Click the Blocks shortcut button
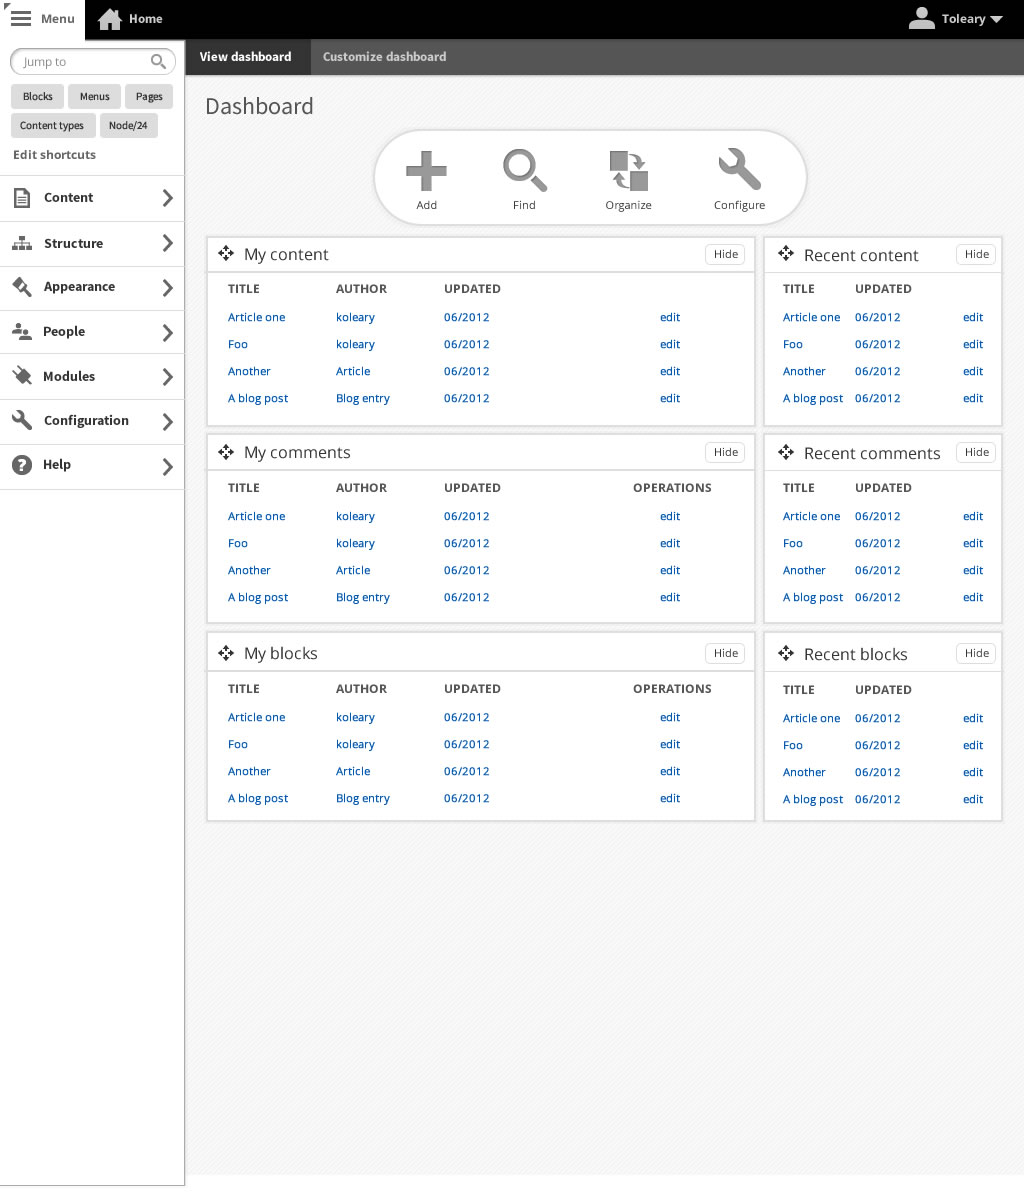 point(38,97)
